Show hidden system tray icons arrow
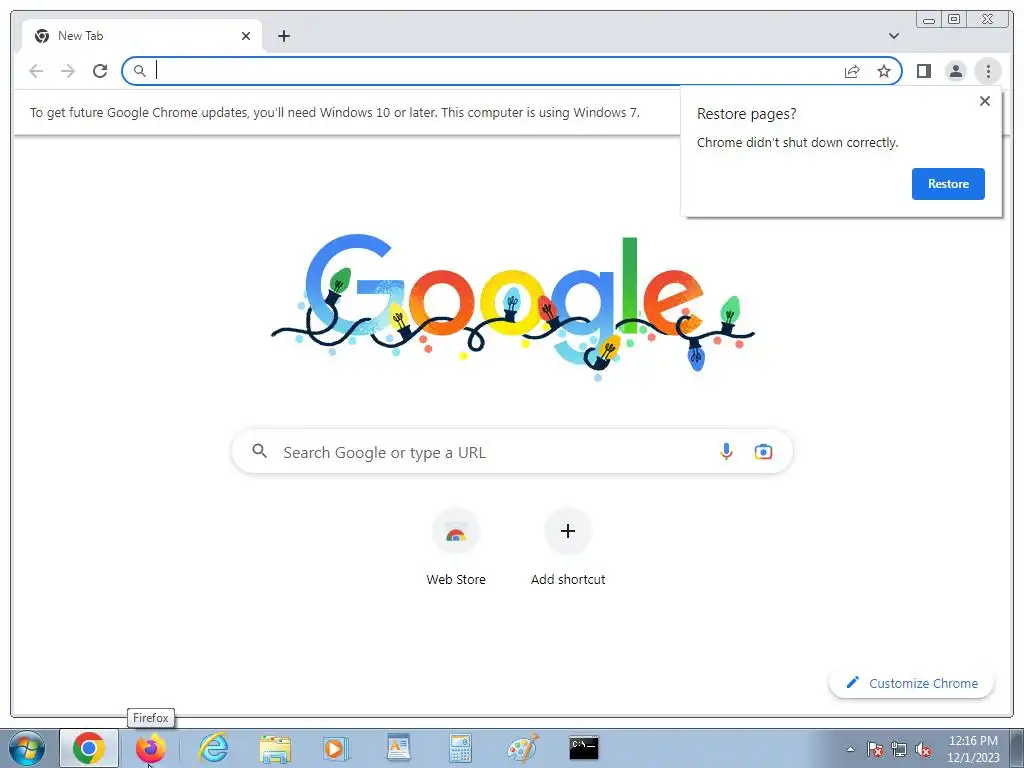The height and width of the screenshot is (768, 1024). pyautogui.click(x=850, y=749)
